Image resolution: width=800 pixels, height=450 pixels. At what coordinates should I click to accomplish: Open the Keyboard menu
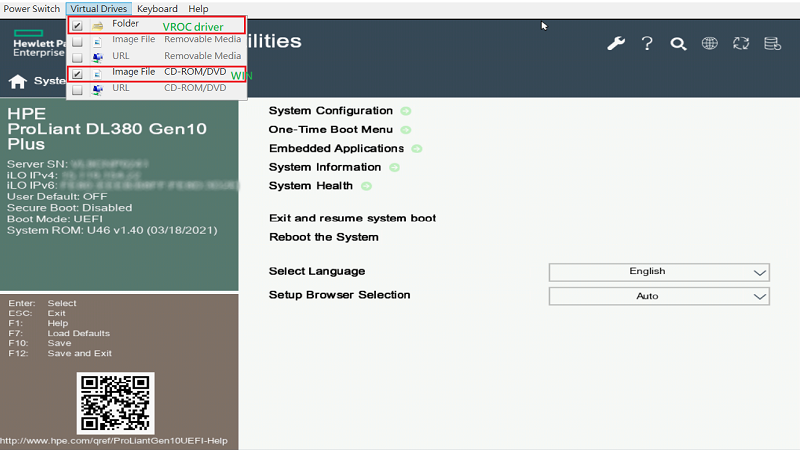(157, 8)
